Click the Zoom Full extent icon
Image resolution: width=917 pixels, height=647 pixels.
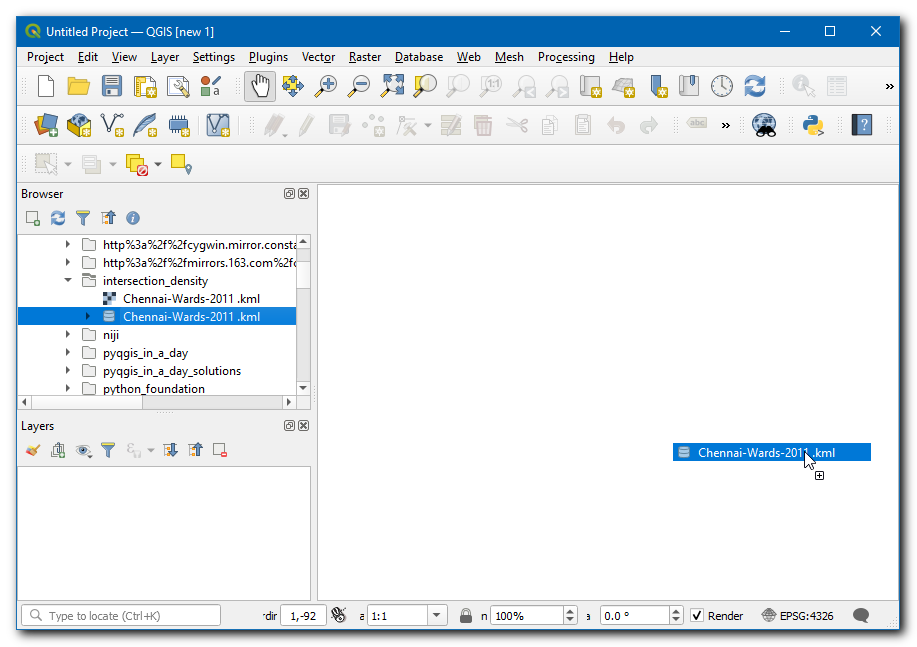click(x=392, y=87)
